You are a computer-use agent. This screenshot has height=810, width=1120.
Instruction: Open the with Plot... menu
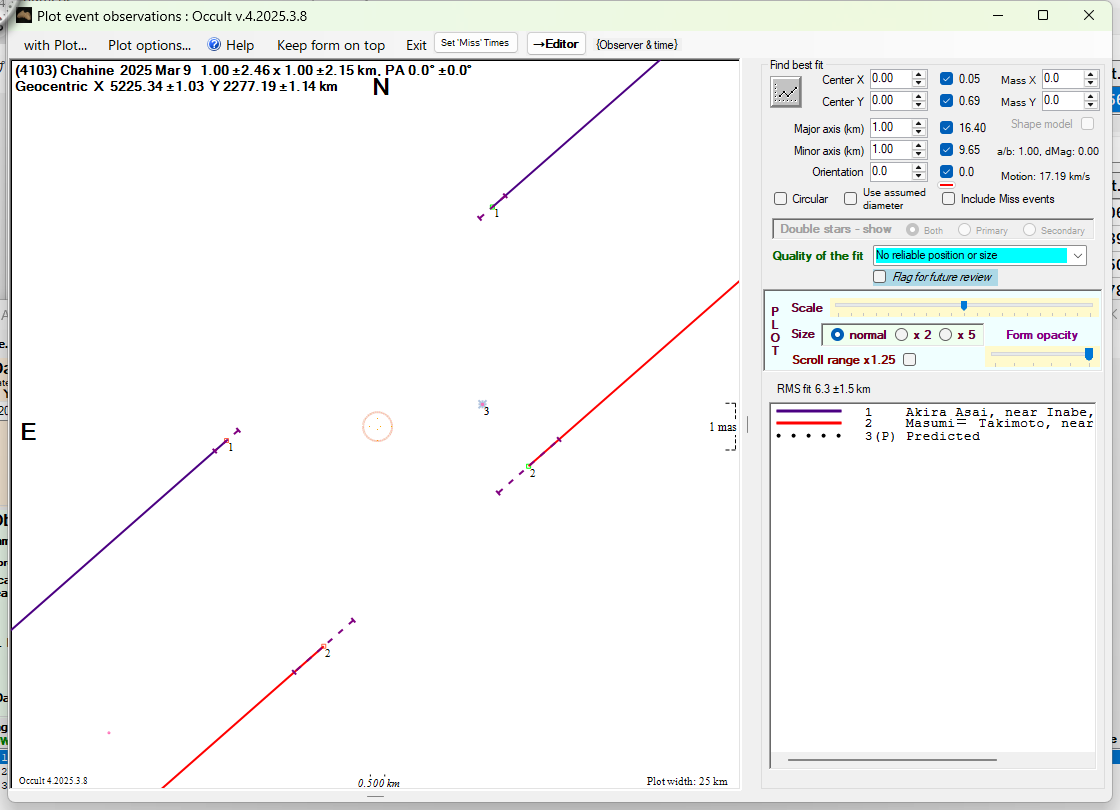click(55, 45)
